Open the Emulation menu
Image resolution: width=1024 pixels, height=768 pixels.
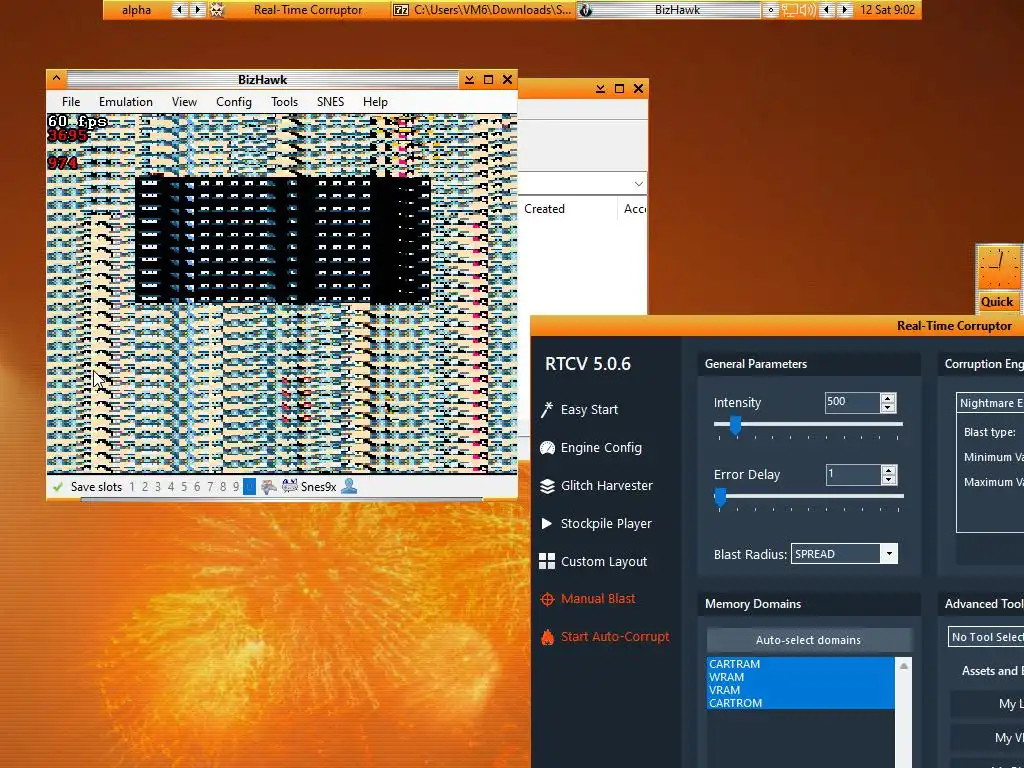126,102
